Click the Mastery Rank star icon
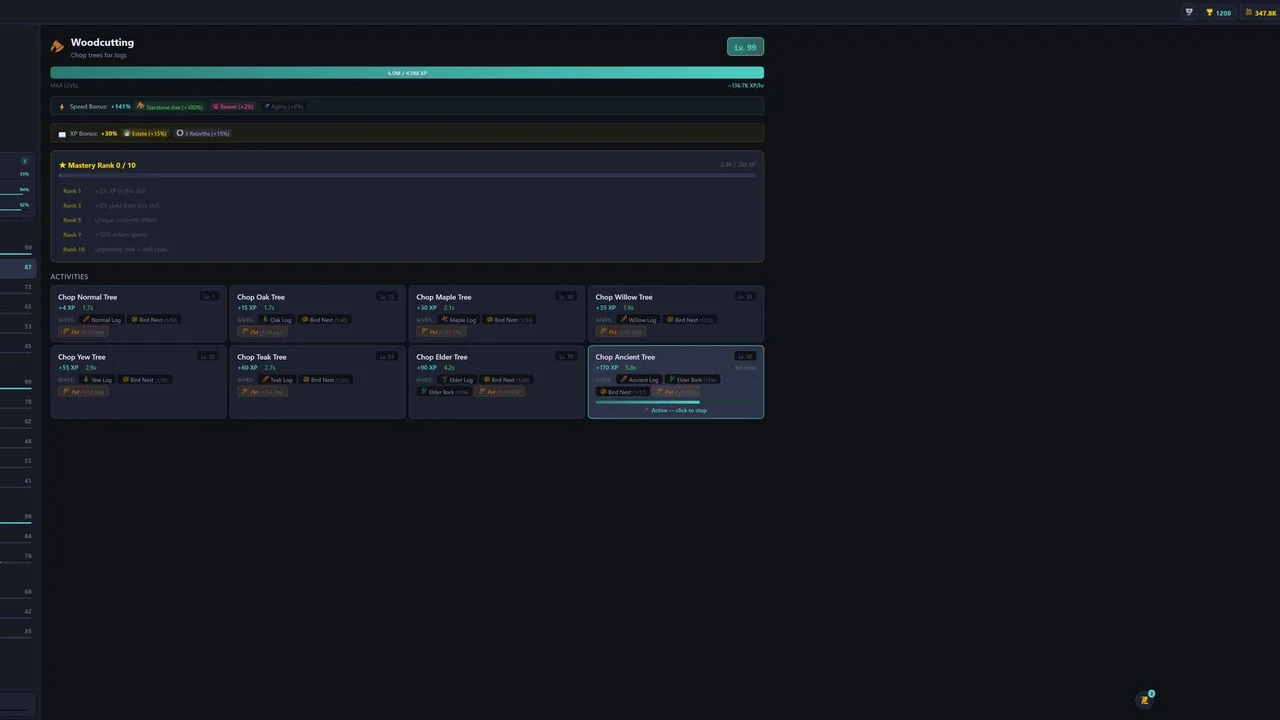The width and height of the screenshot is (1280, 720). coord(62,165)
